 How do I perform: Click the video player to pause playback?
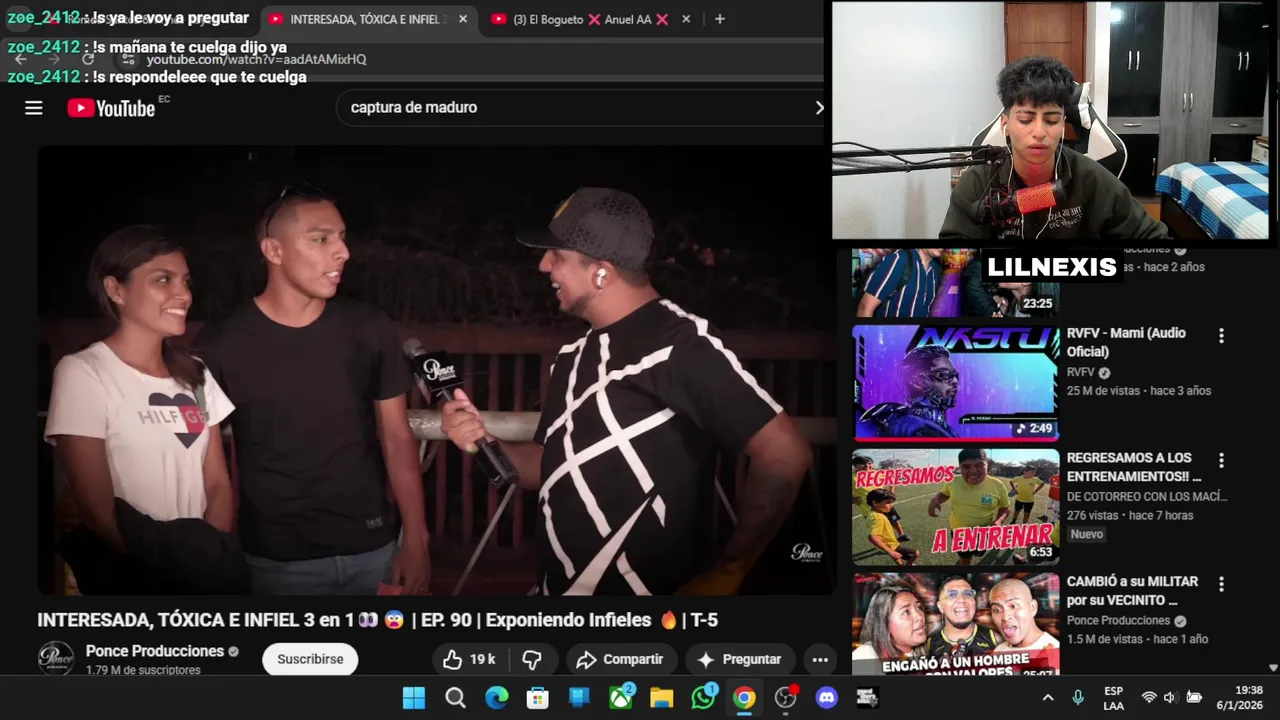coord(437,370)
